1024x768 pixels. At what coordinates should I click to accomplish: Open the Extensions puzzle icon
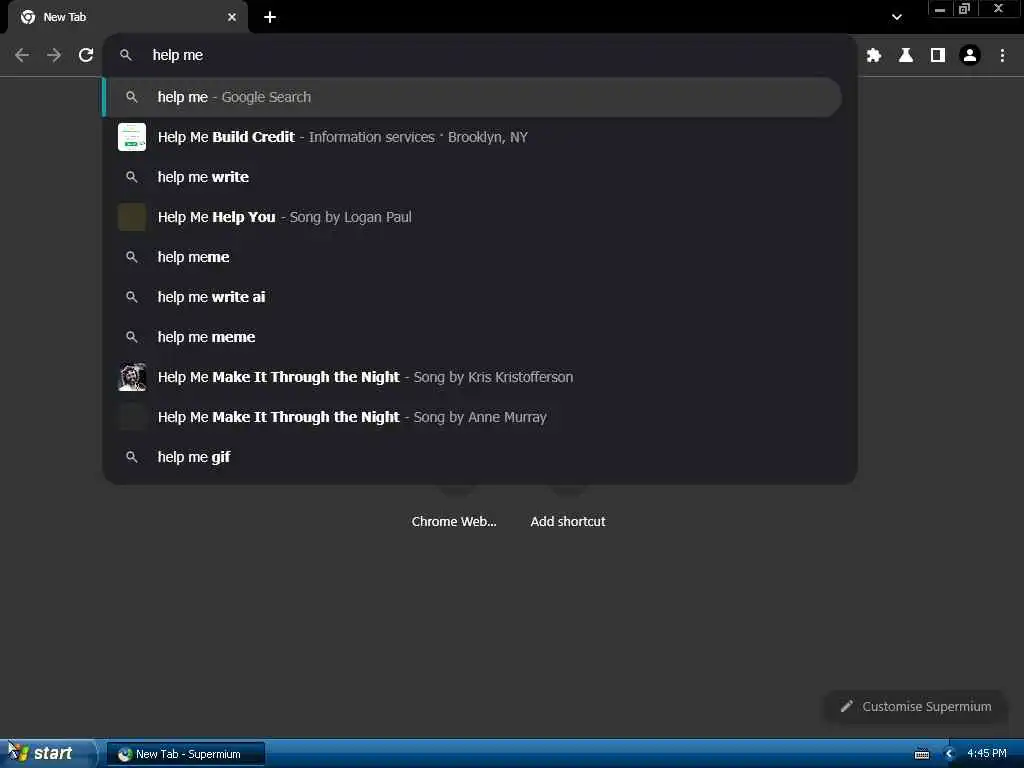[x=873, y=56]
